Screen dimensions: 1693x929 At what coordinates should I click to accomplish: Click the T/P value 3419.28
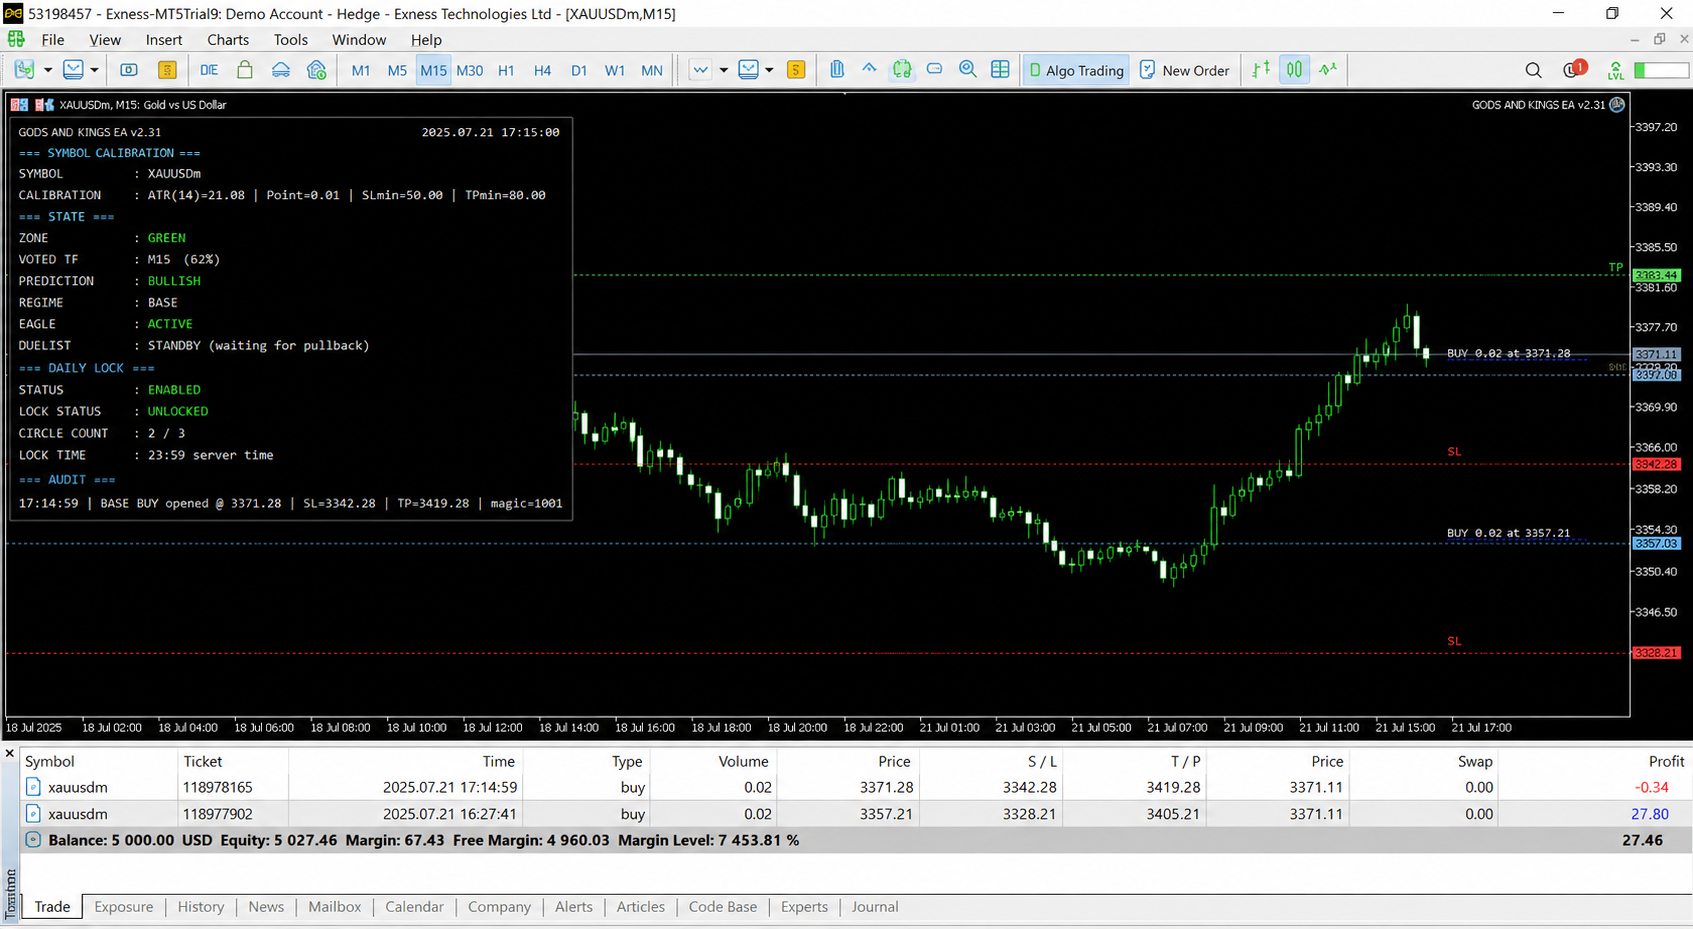pos(1173,787)
